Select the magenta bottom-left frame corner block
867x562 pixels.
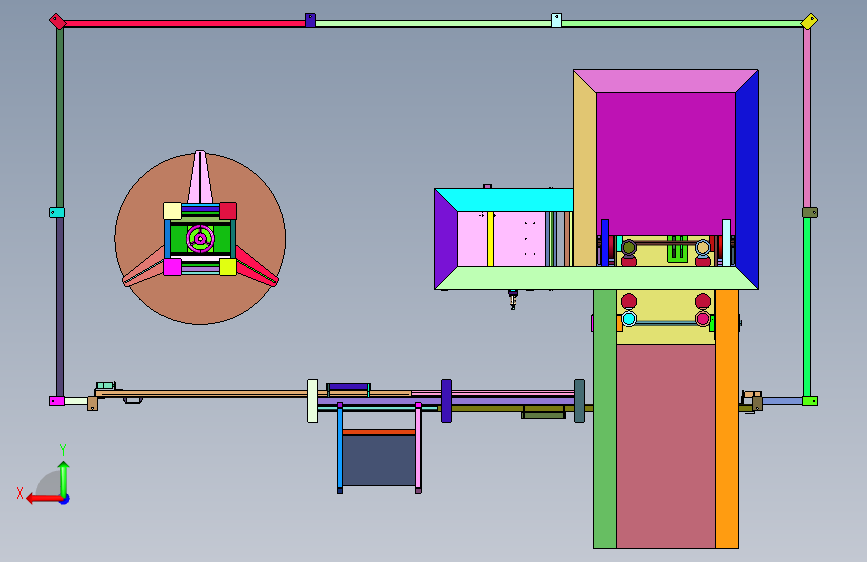pyautogui.click(x=57, y=401)
